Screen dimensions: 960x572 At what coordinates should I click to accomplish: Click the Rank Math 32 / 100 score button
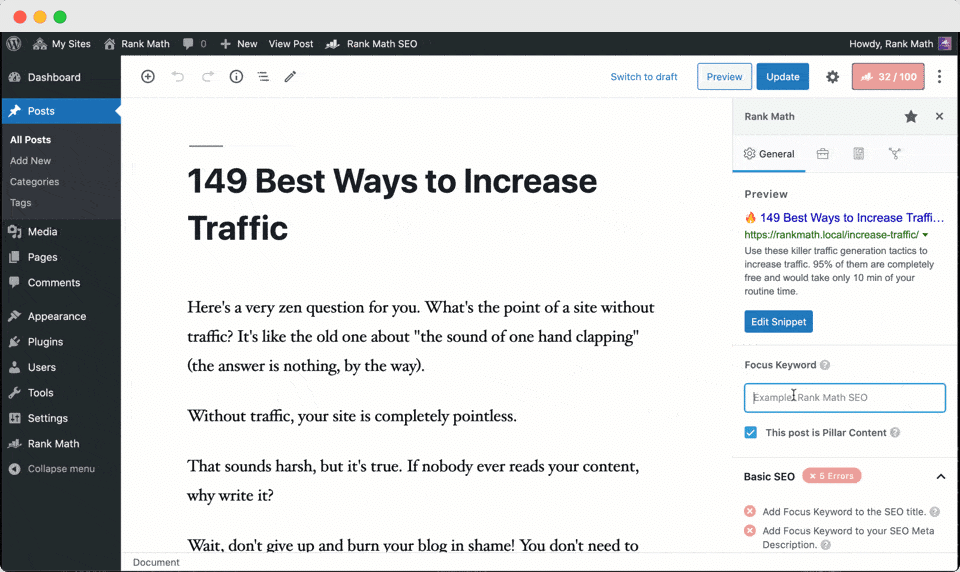click(888, 77)
